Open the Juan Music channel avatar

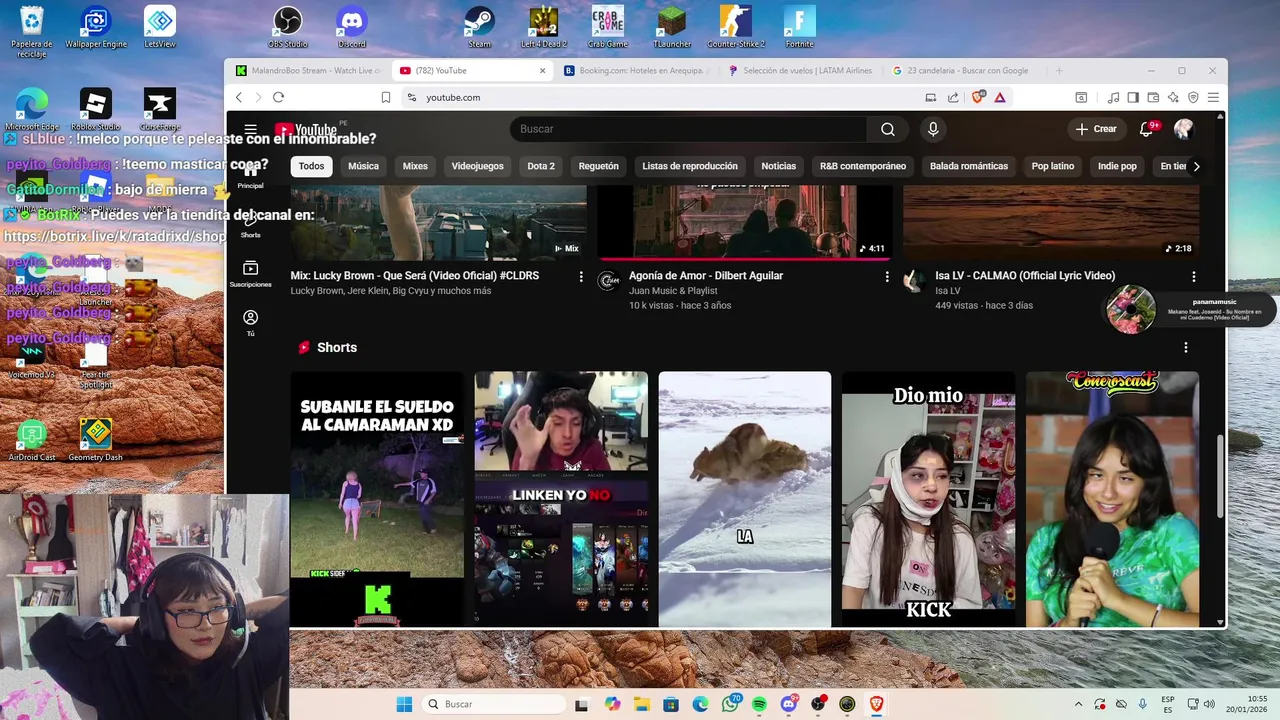coord(608,281)
